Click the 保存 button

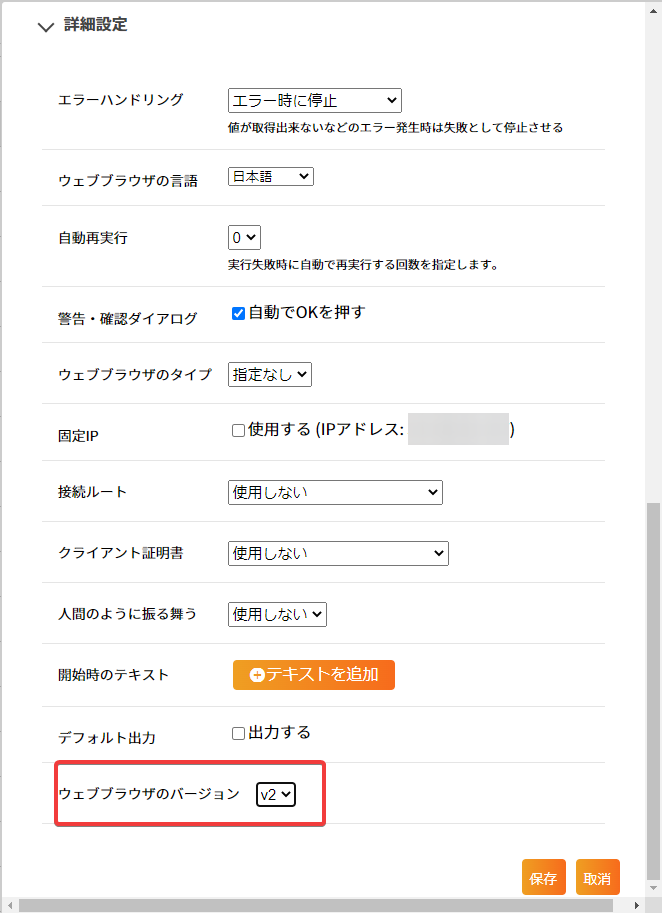click(544, 877)
